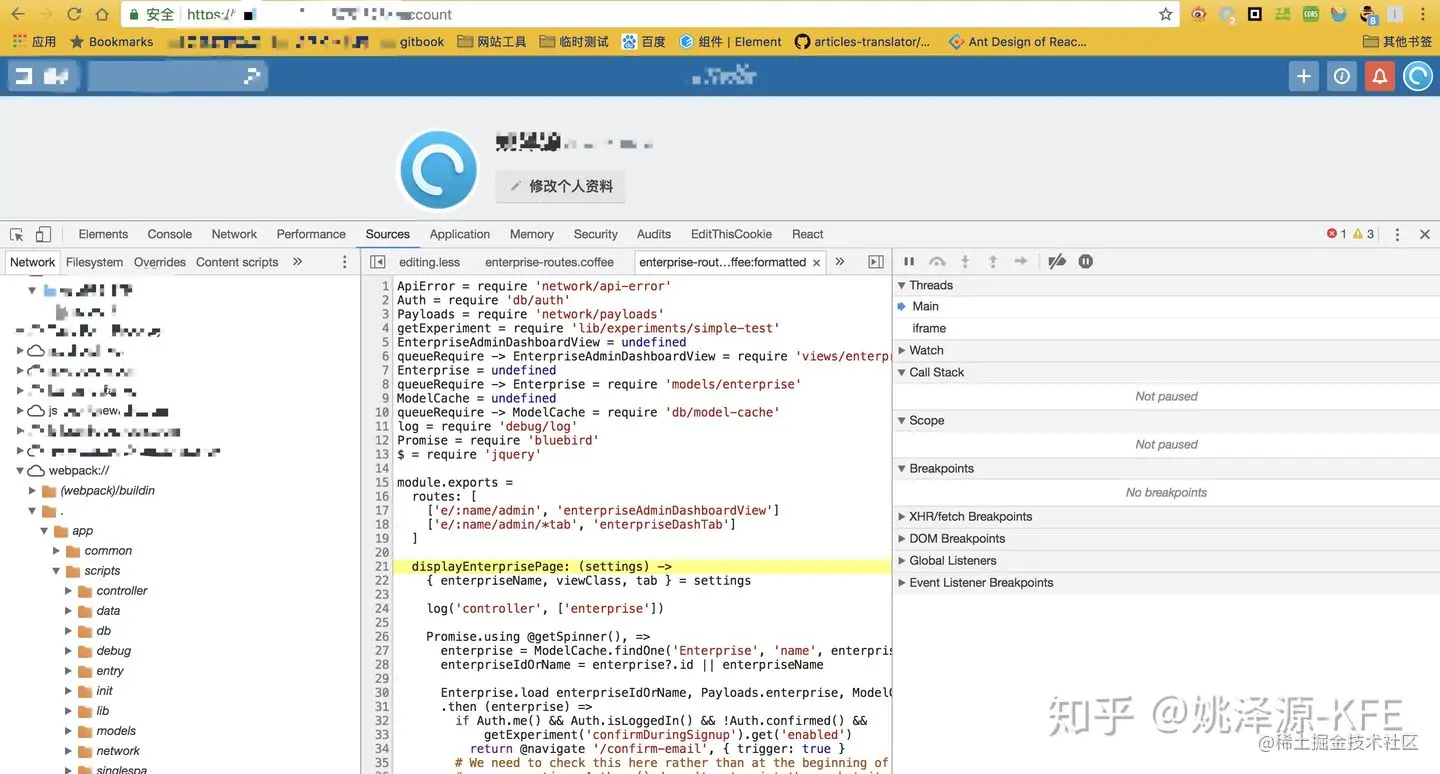
Task: Open the enterprise-routes.coffee tab
Action: 549,262
